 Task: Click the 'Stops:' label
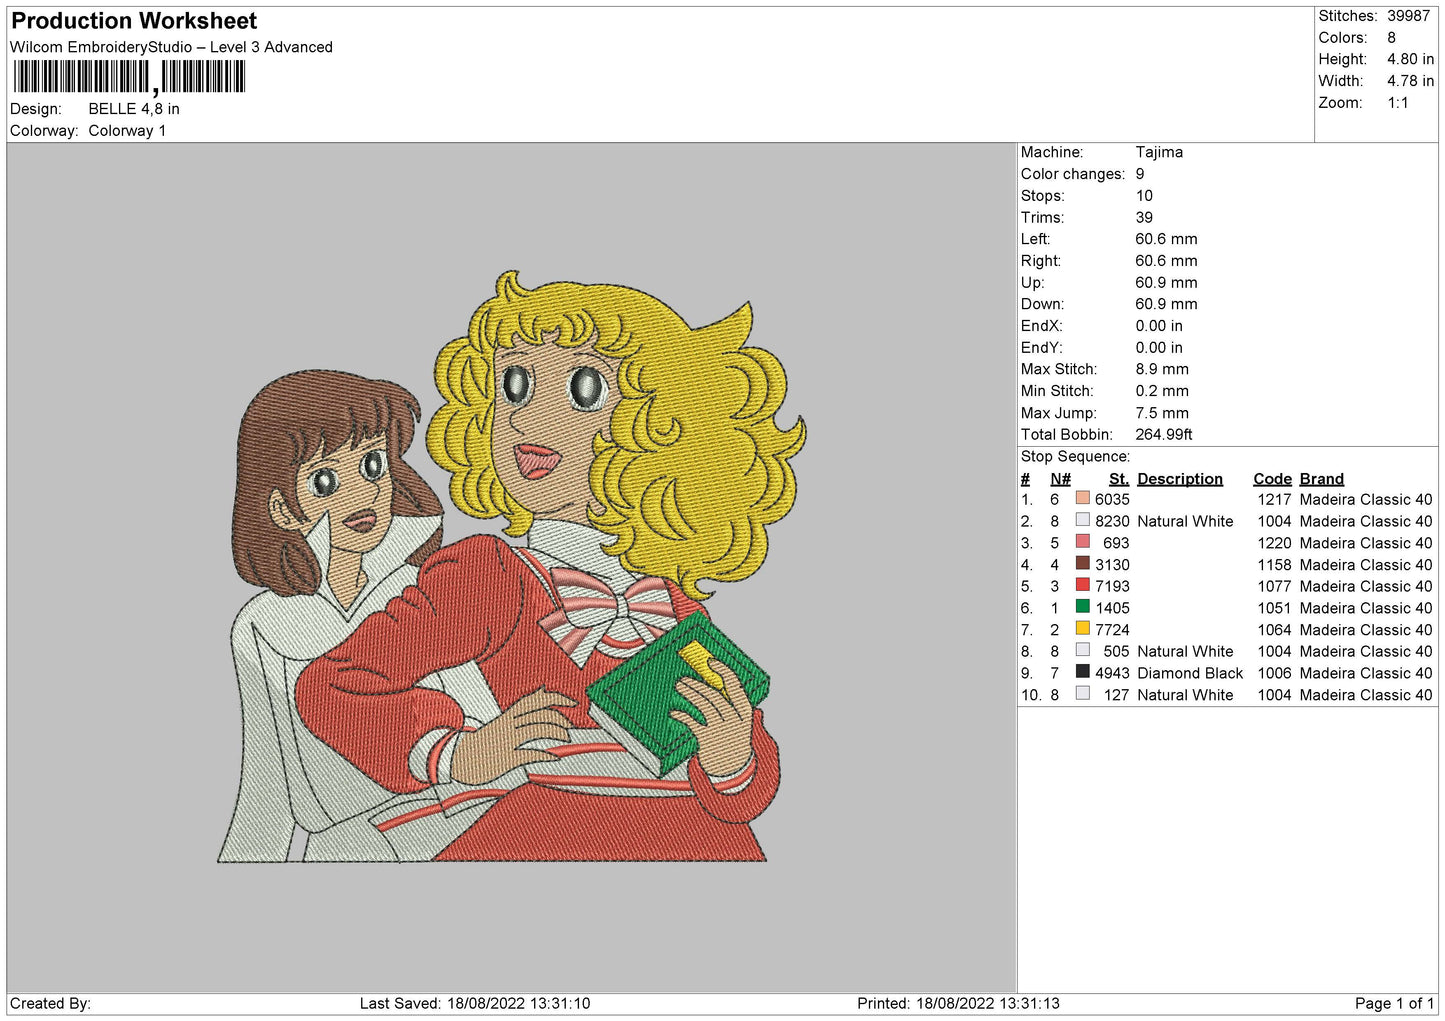tap(1043, 196)
